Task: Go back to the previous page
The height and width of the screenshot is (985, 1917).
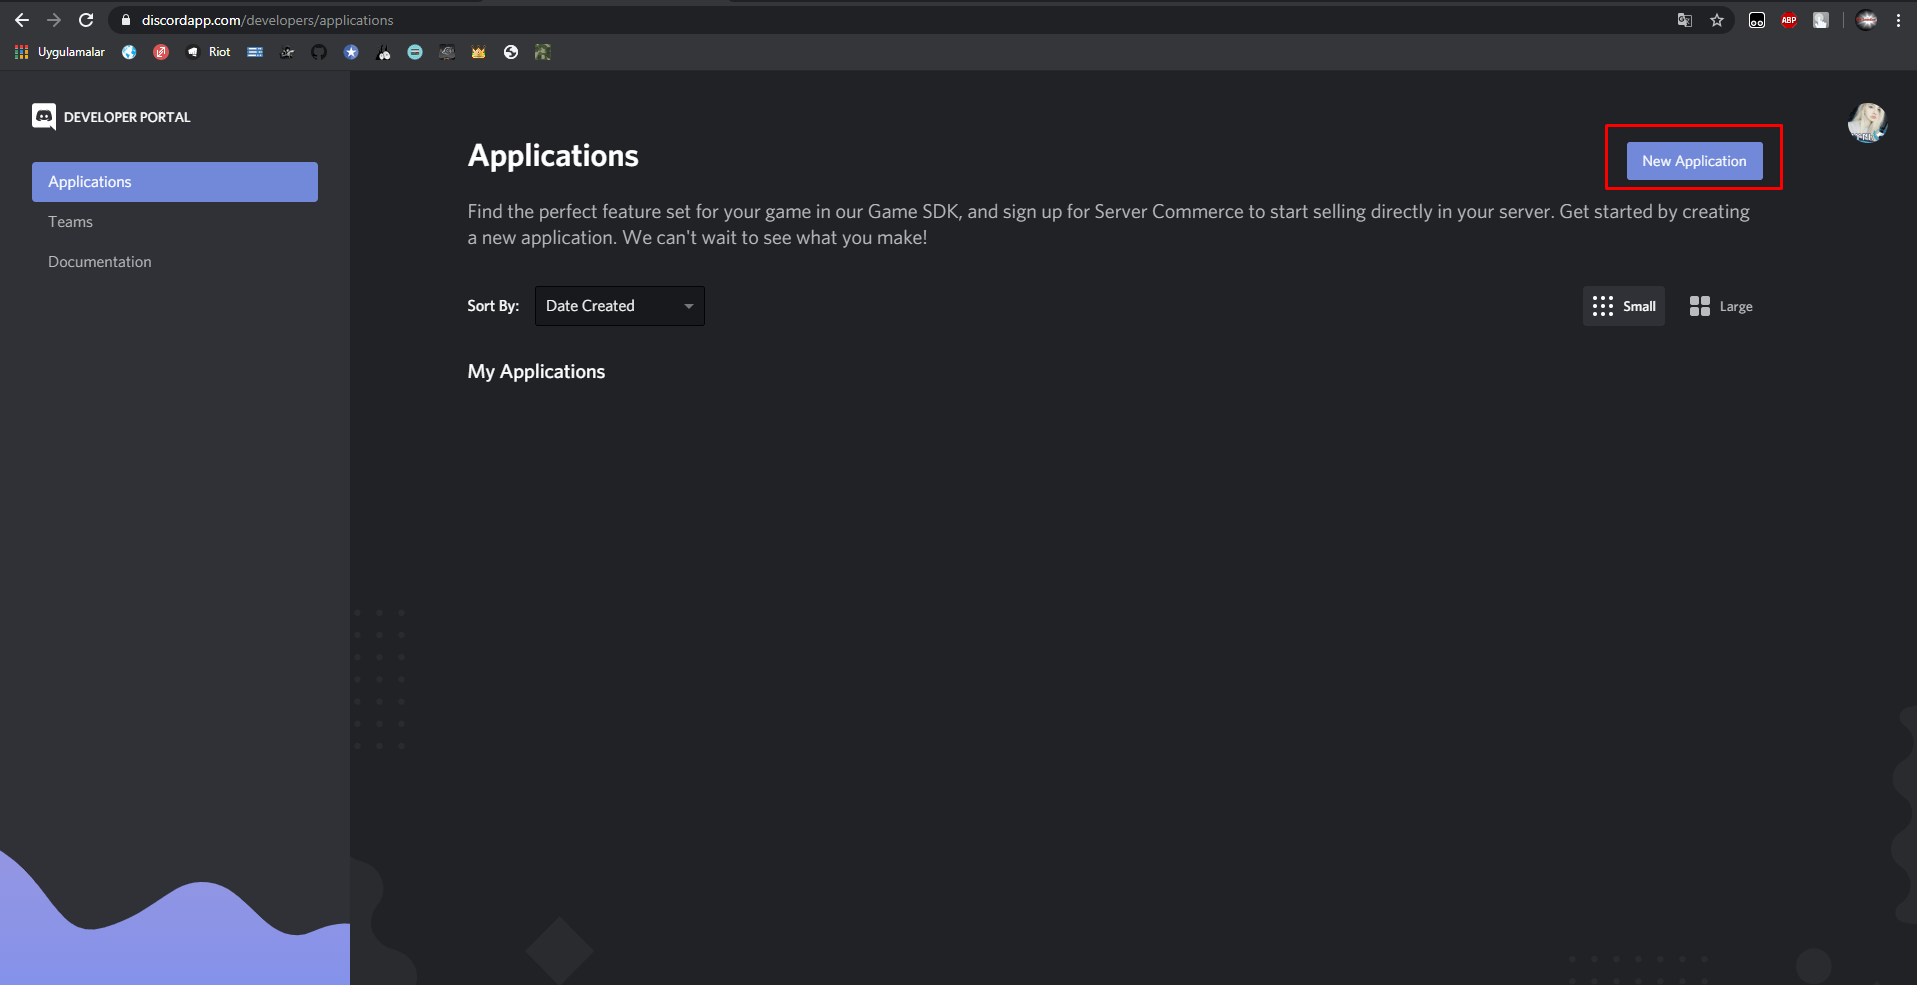Action: click(x=22, y=20)
